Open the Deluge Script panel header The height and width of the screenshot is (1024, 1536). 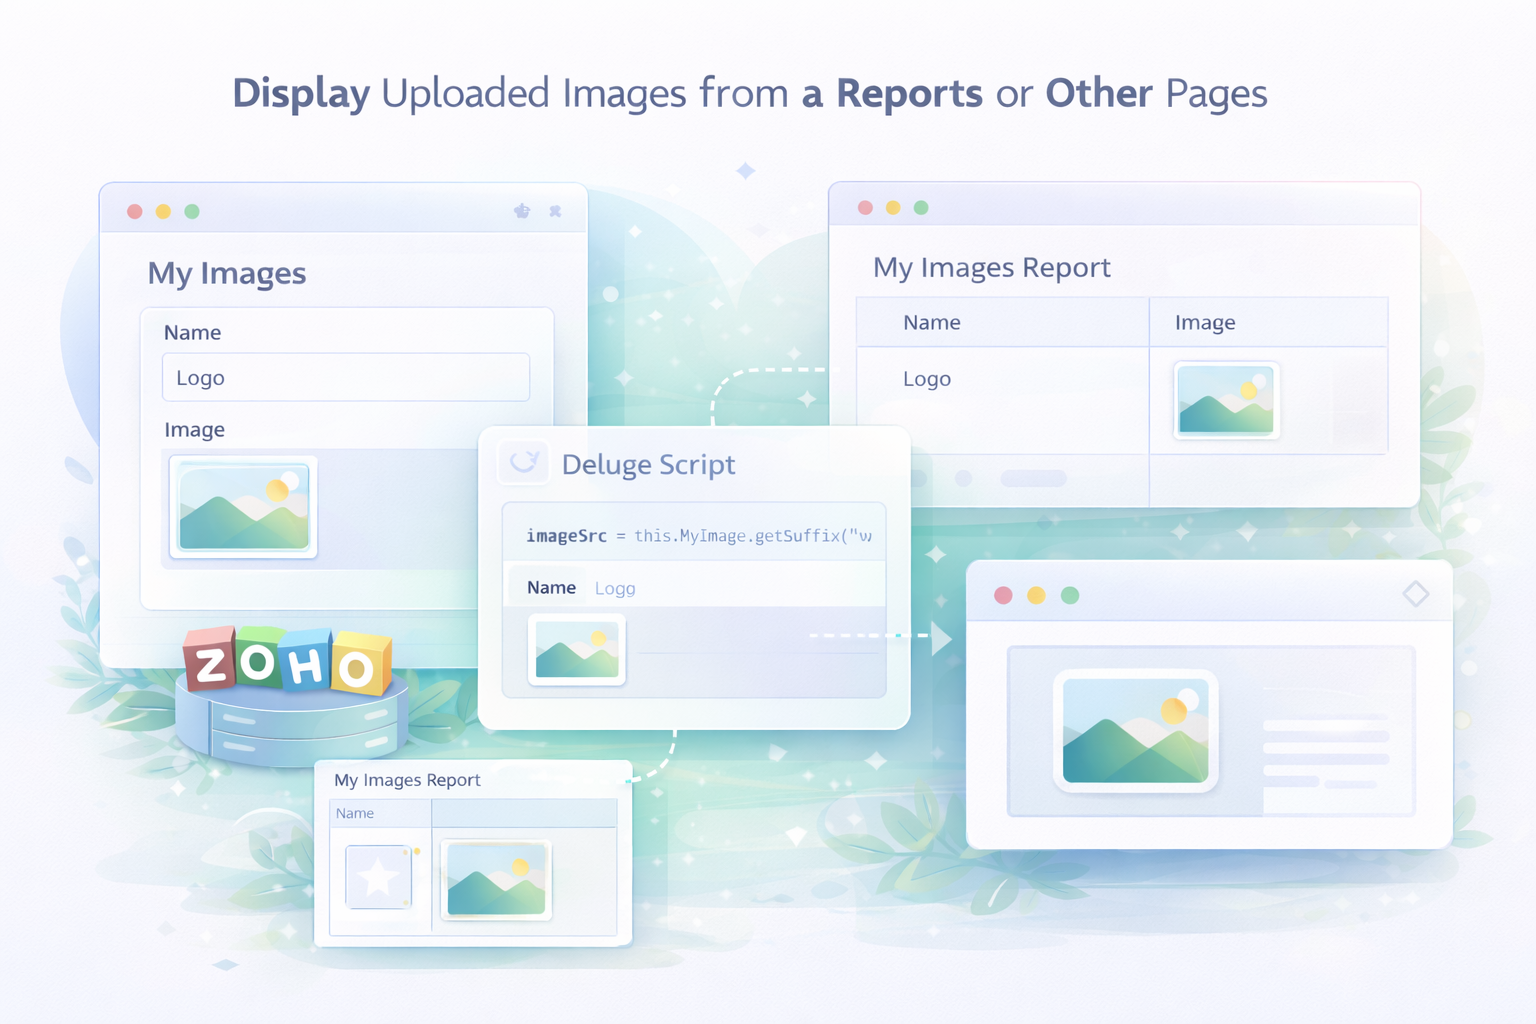(649, 464)
